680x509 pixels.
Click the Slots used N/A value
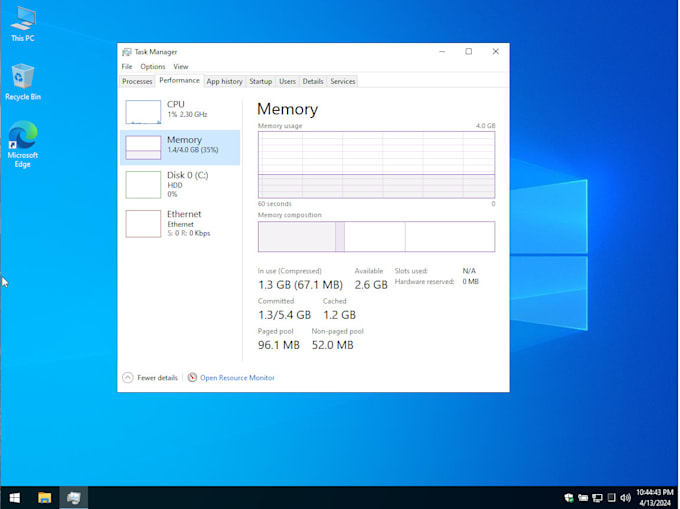469,271
